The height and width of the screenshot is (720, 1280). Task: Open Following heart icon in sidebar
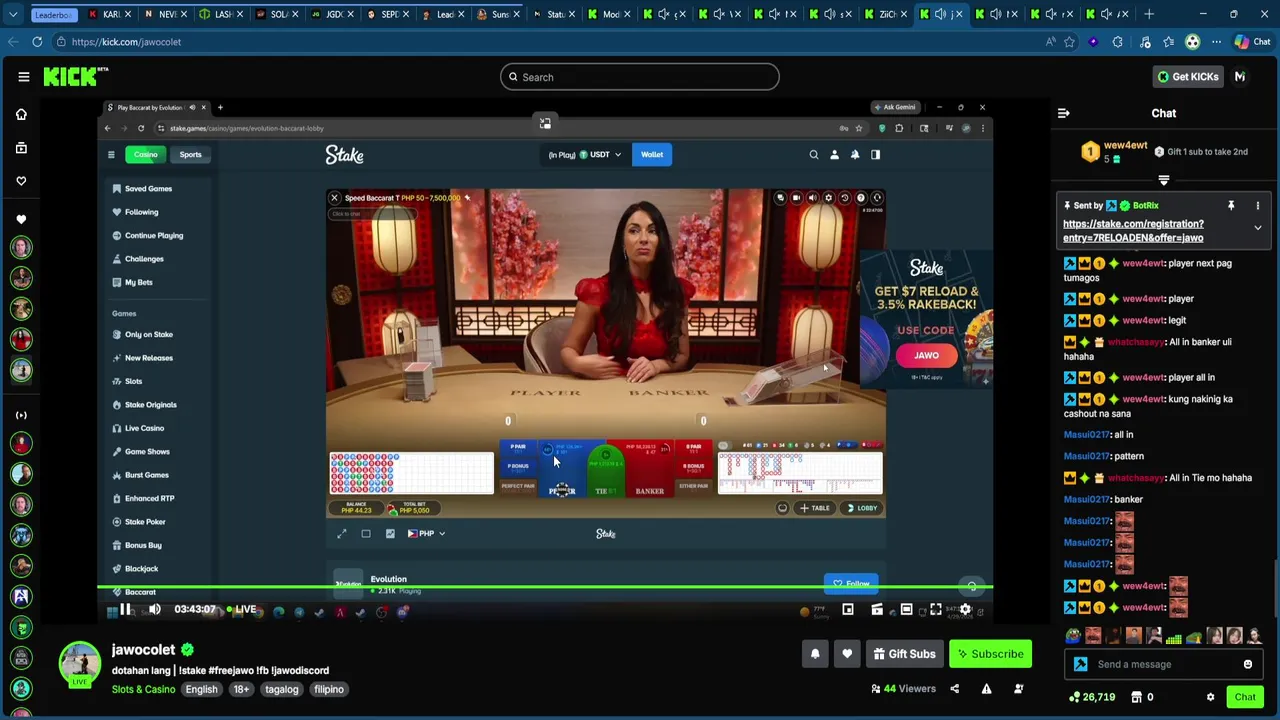click(x=21, y=181)
